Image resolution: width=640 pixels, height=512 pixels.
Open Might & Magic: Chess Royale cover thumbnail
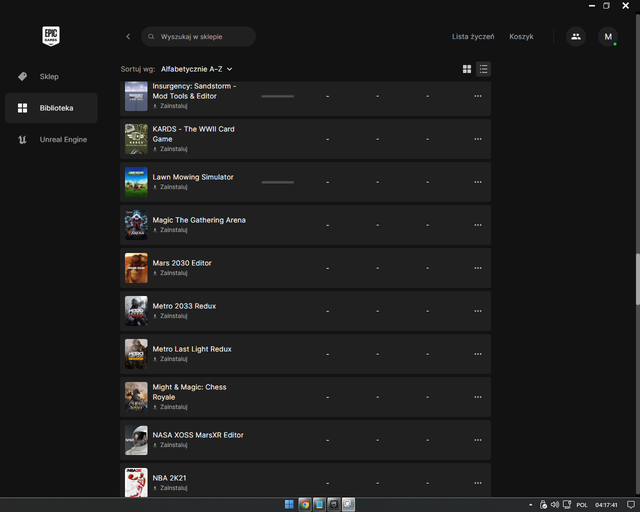coord(136,397)
